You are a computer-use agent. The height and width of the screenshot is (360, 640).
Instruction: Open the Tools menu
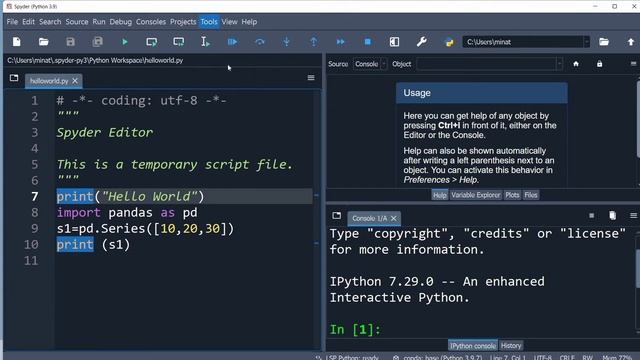(x=209, y=22)
